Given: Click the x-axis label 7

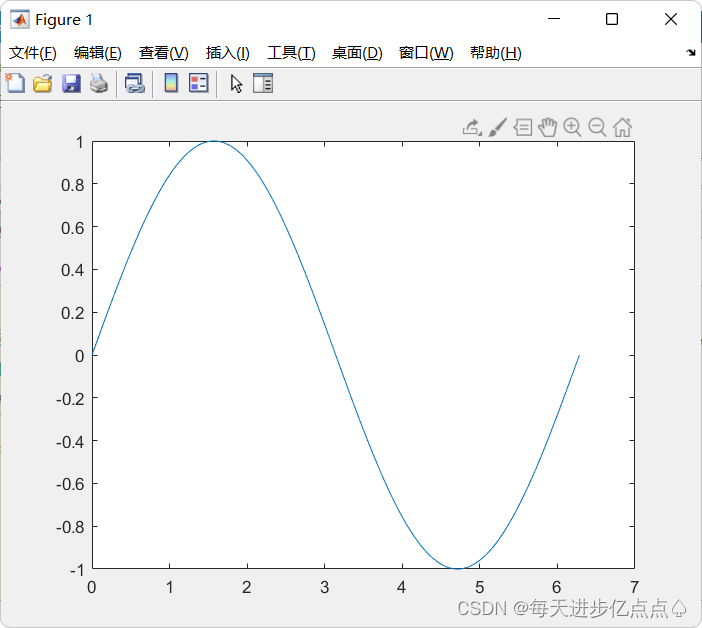Looking at the screenshot, I should (634, 587).
